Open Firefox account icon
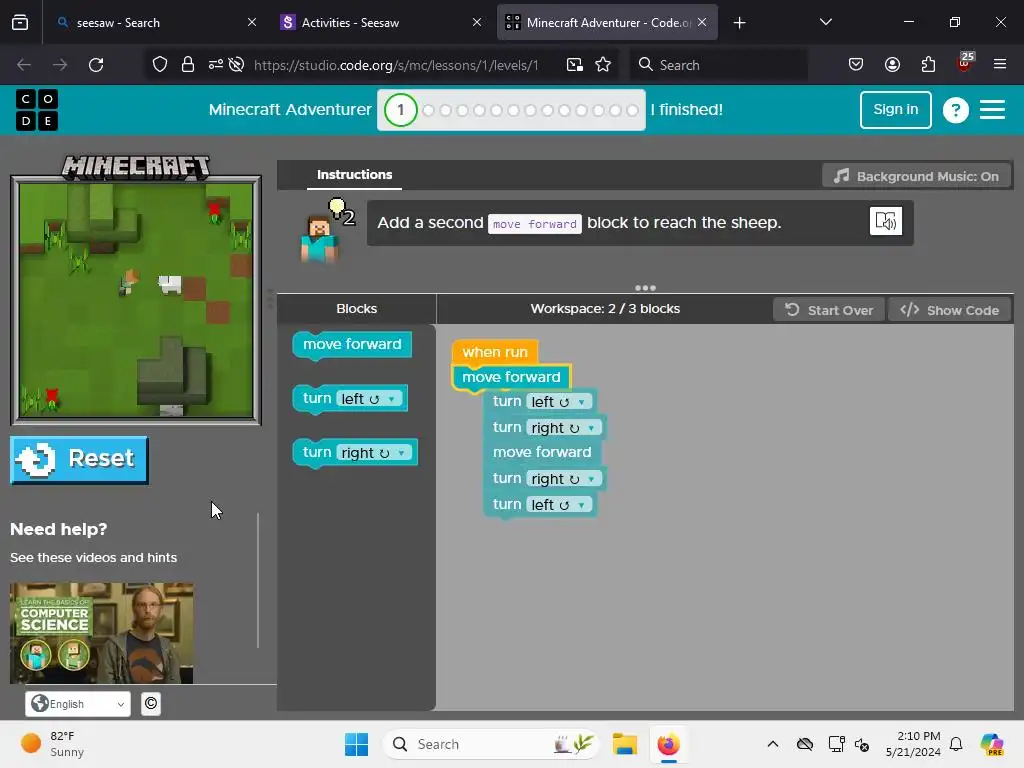 892,65
